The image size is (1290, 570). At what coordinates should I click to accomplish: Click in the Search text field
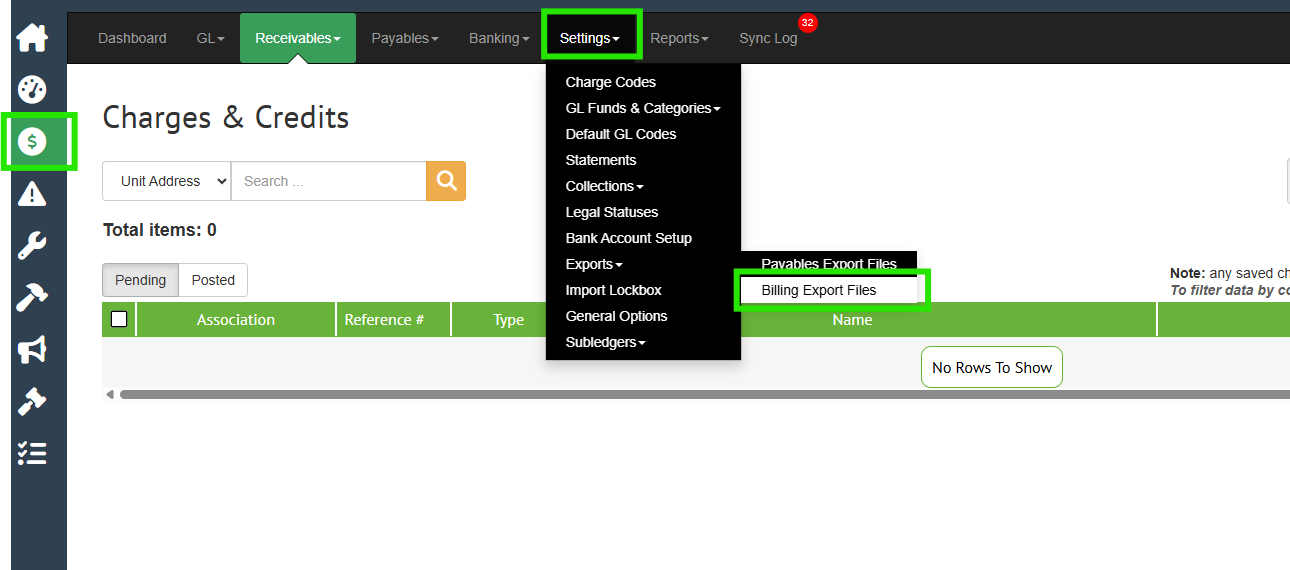328,181
